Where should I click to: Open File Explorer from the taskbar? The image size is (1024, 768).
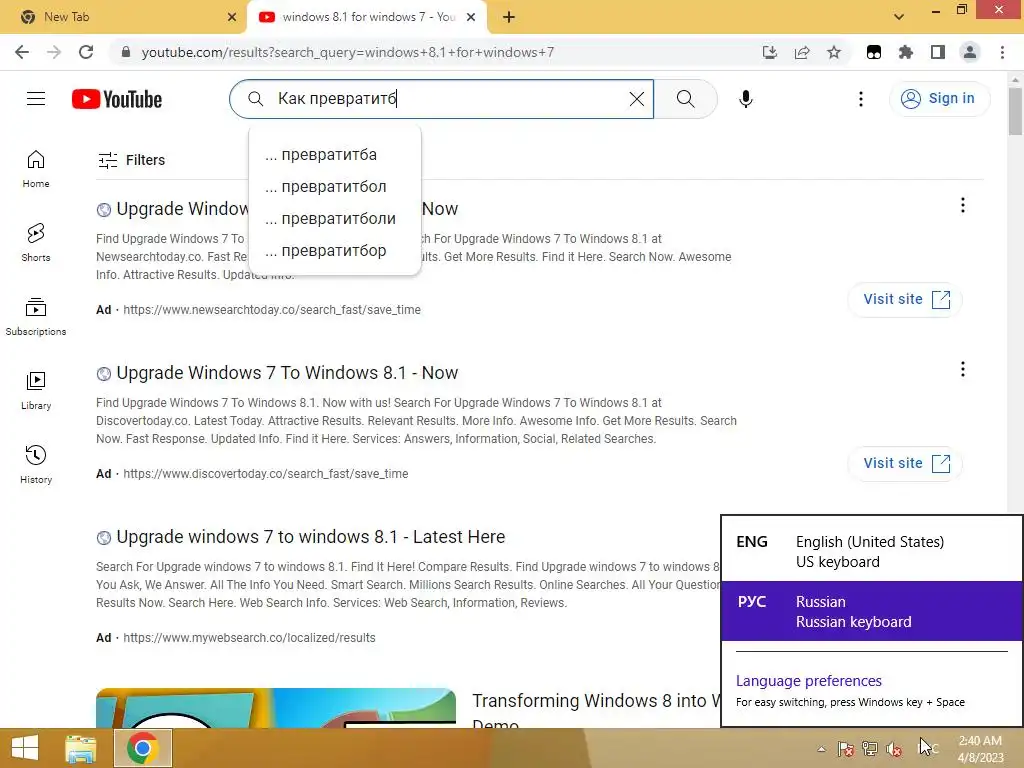click(81, 748)
